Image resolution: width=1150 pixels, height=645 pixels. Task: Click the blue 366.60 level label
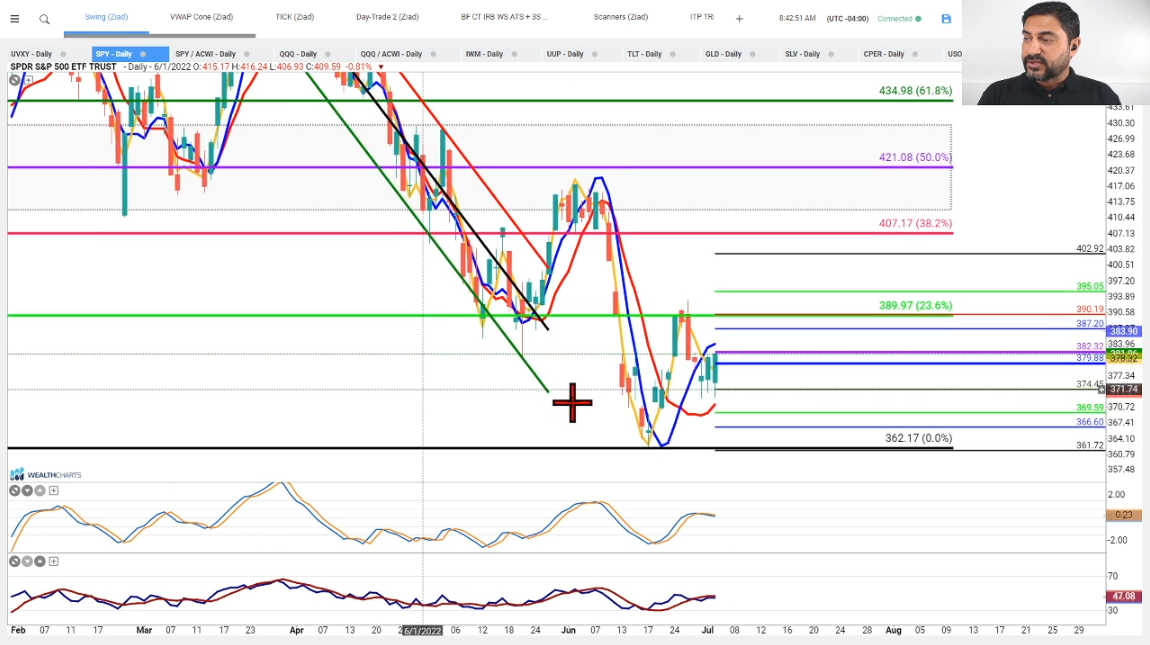coord(1090,422)
